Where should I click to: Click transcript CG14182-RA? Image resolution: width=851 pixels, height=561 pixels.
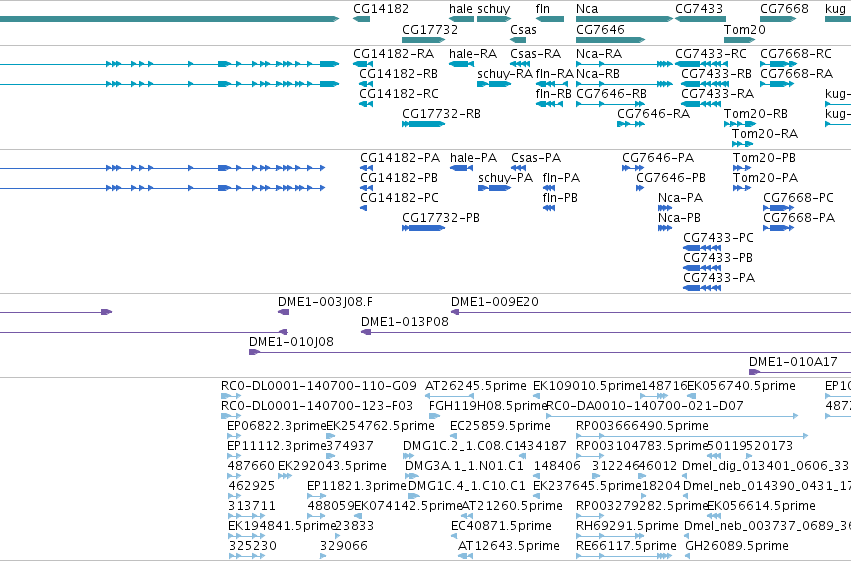point(393,54)
